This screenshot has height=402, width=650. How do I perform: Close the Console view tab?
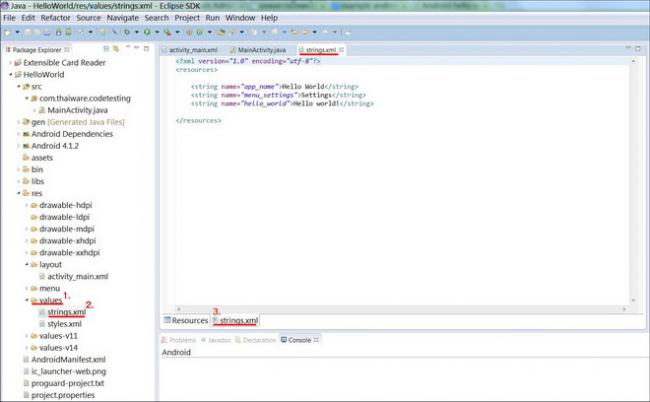tap(316, 340)
